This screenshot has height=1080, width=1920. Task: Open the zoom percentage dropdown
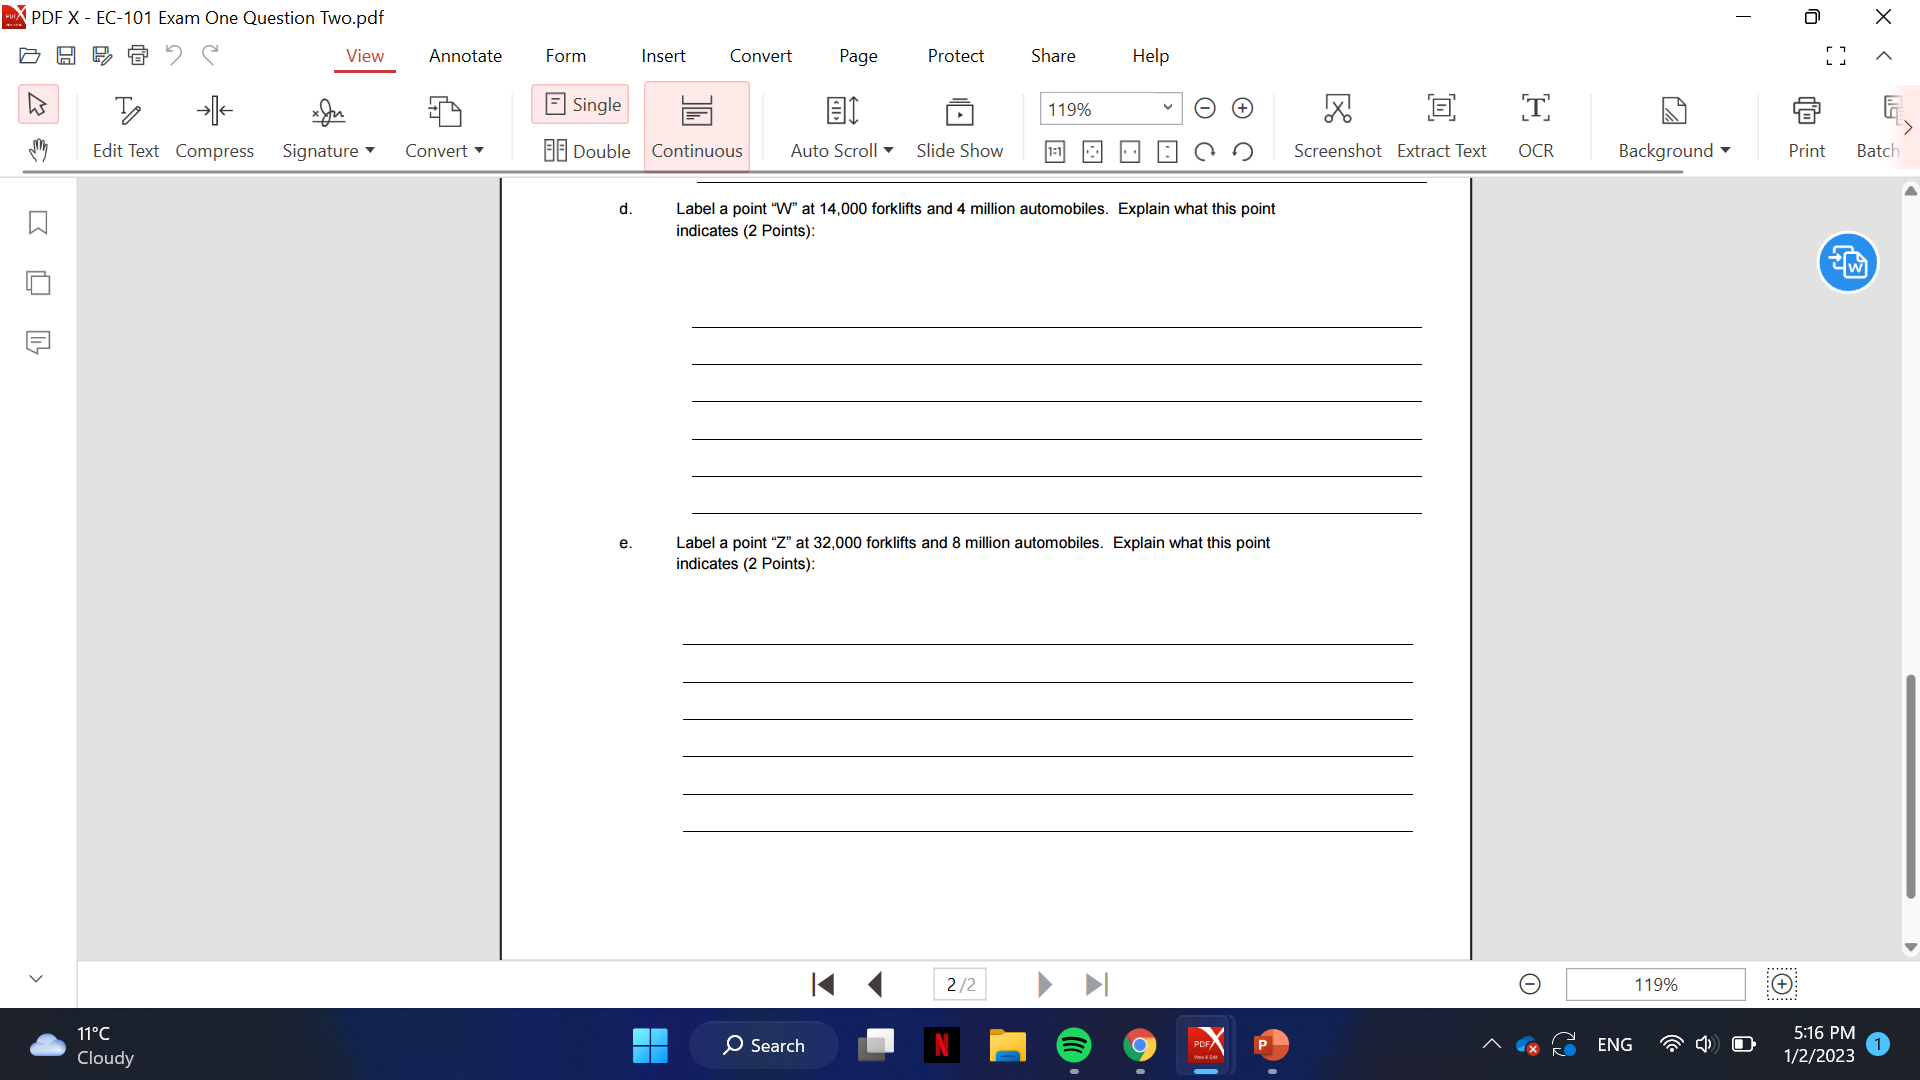1166,108
